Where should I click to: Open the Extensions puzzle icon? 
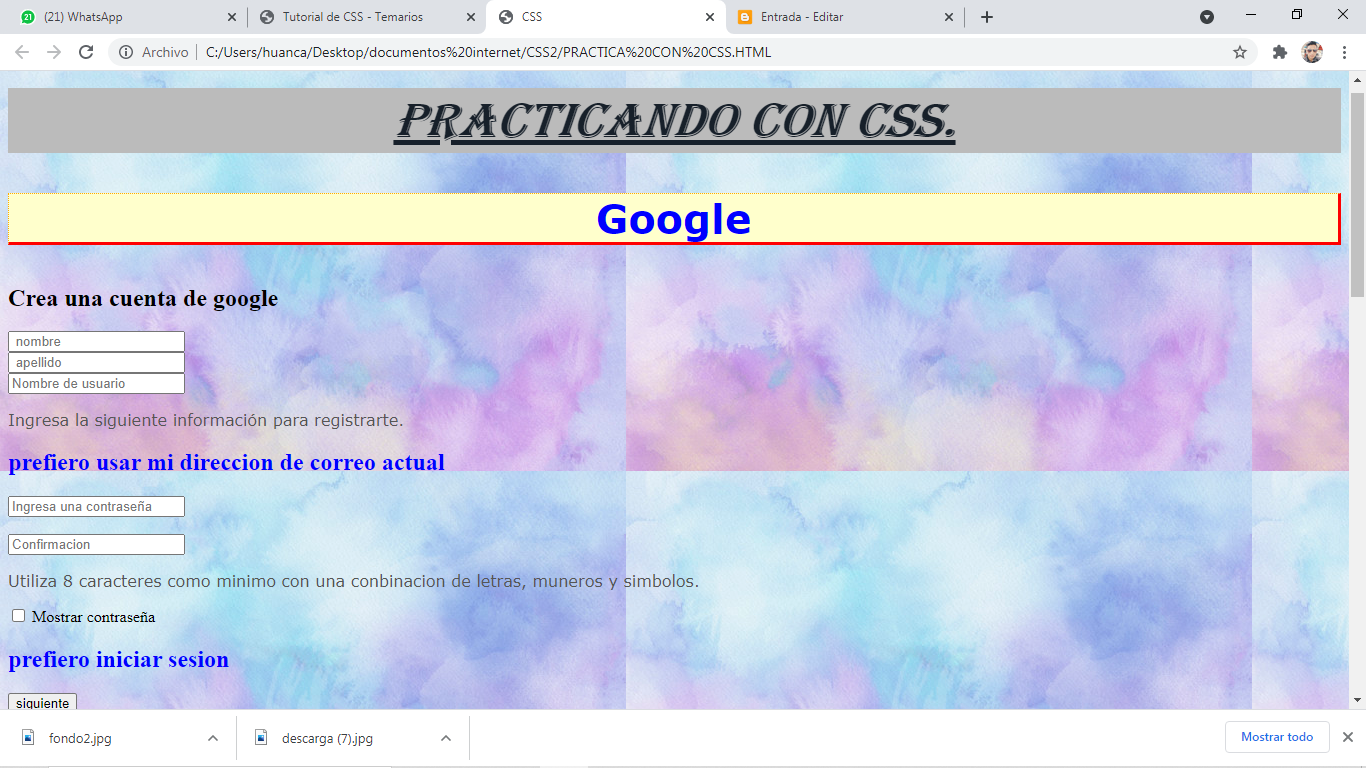coord(1279,52)
